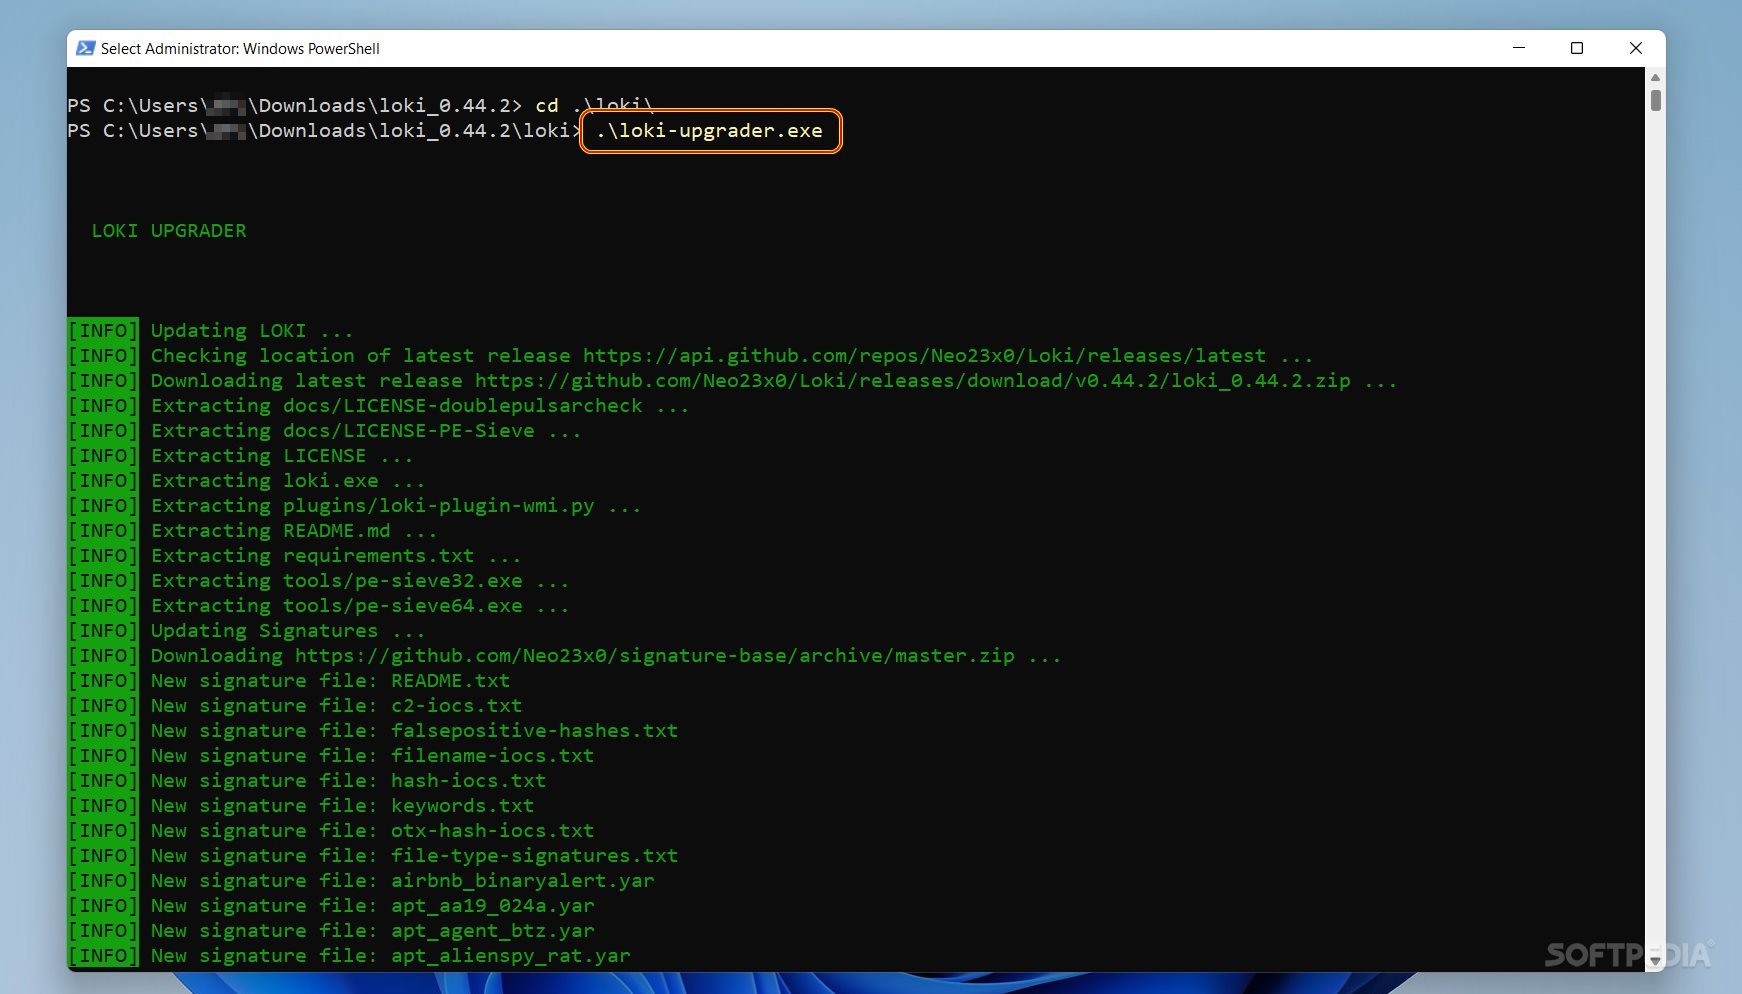Viewport: 1742px width, 994px height.
Task: Click the [INFO] tag beside 'Updating LOKI'
Action: [103, 331]
